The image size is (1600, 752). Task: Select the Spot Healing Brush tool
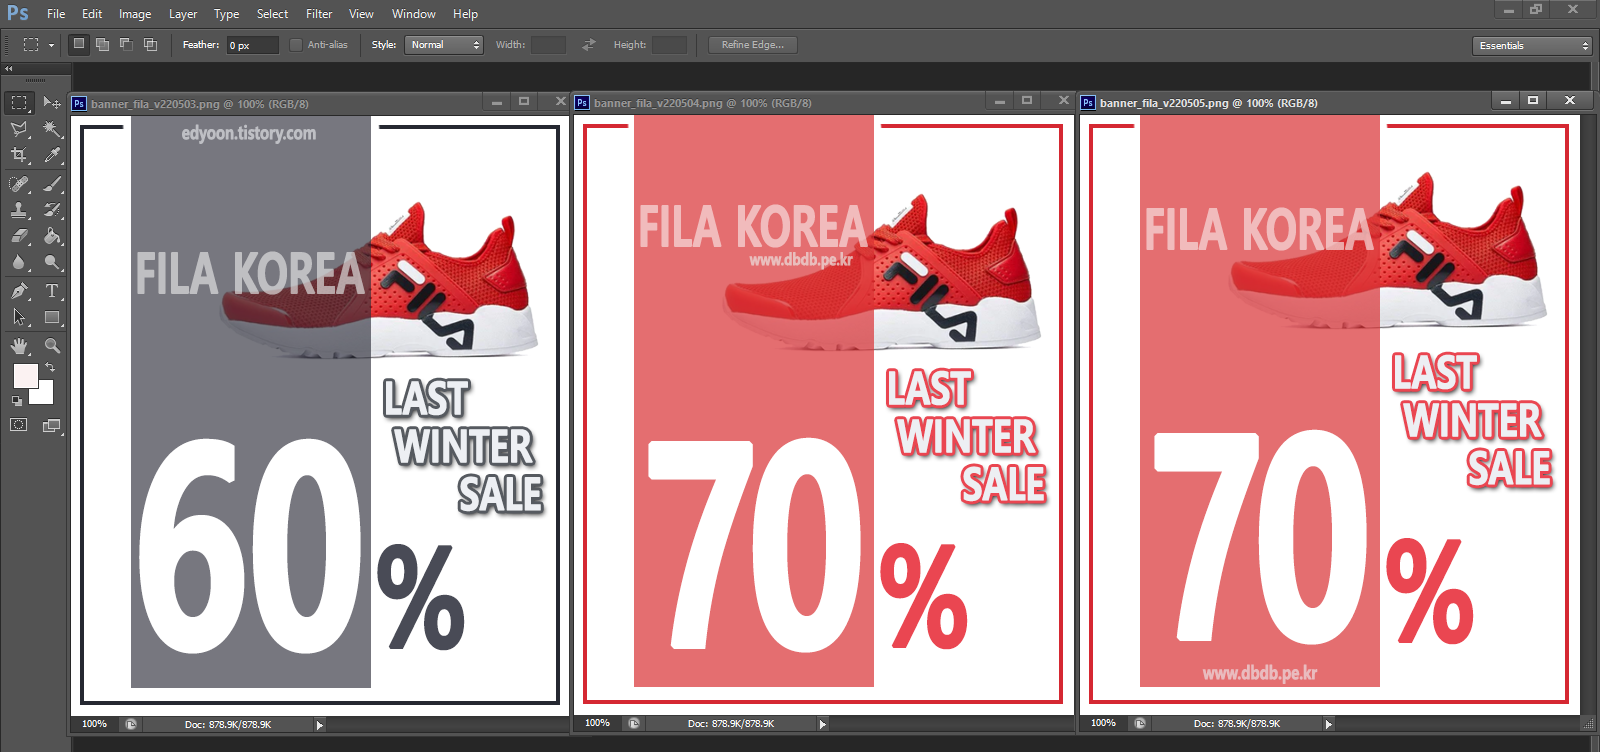coord(19,184)
